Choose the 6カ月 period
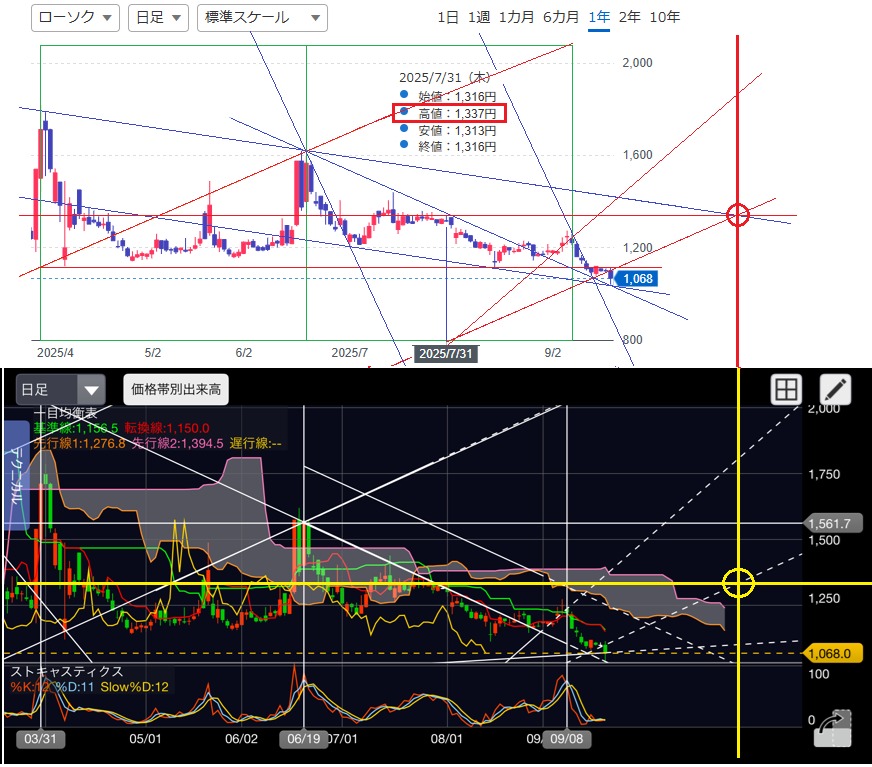 click(x=561, y=17)
